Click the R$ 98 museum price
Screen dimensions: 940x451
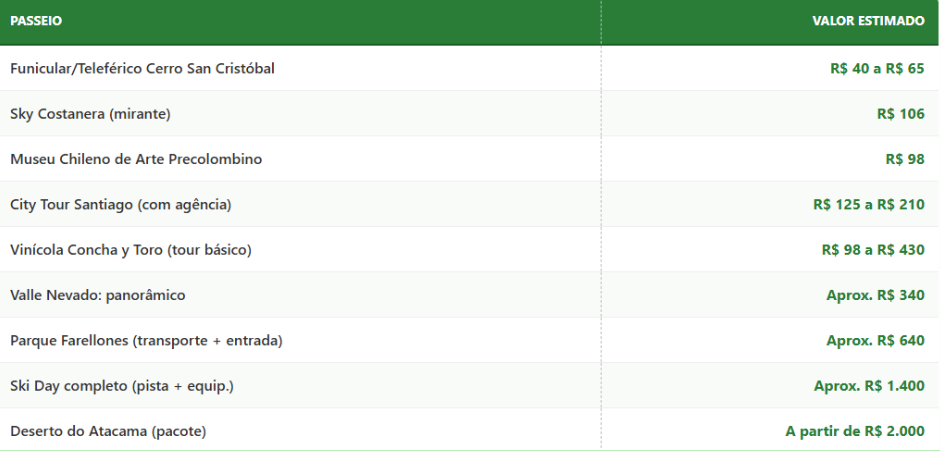click(905, 159)
